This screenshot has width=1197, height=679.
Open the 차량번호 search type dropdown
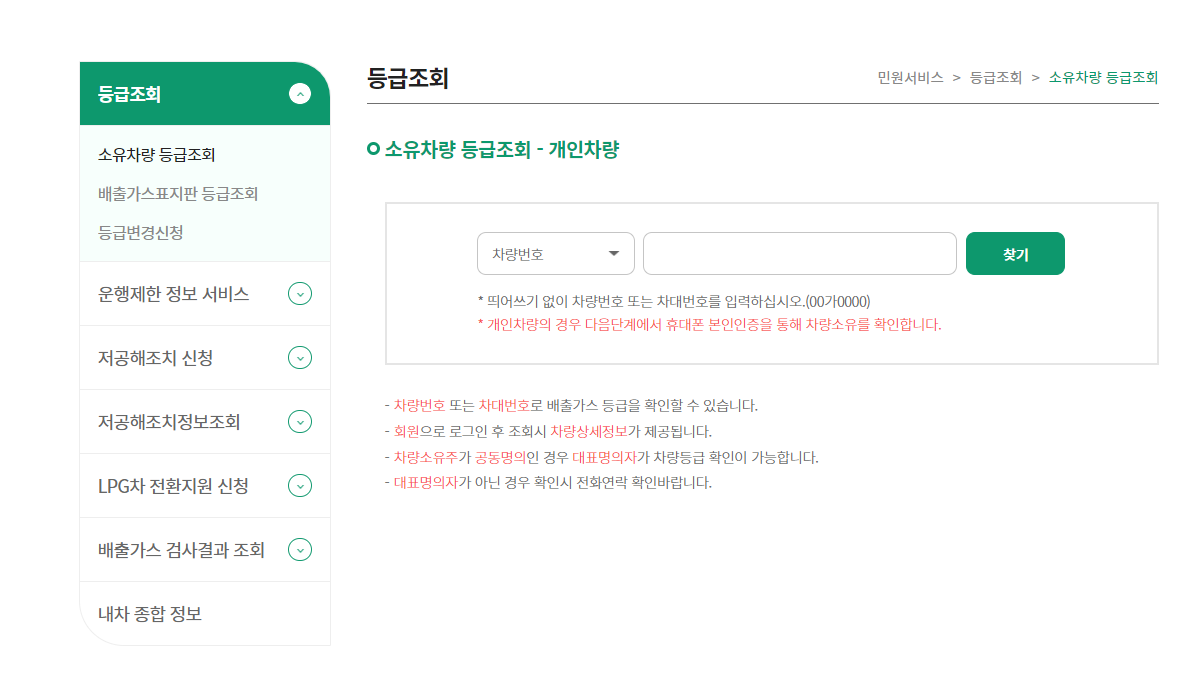coord(555,253)
